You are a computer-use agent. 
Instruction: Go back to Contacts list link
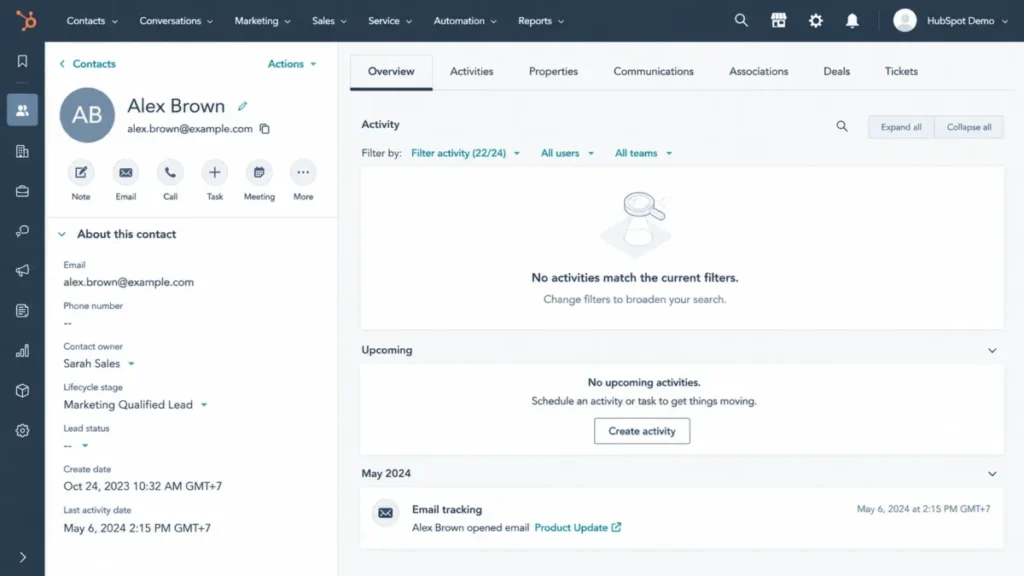[x=88, y=64]
